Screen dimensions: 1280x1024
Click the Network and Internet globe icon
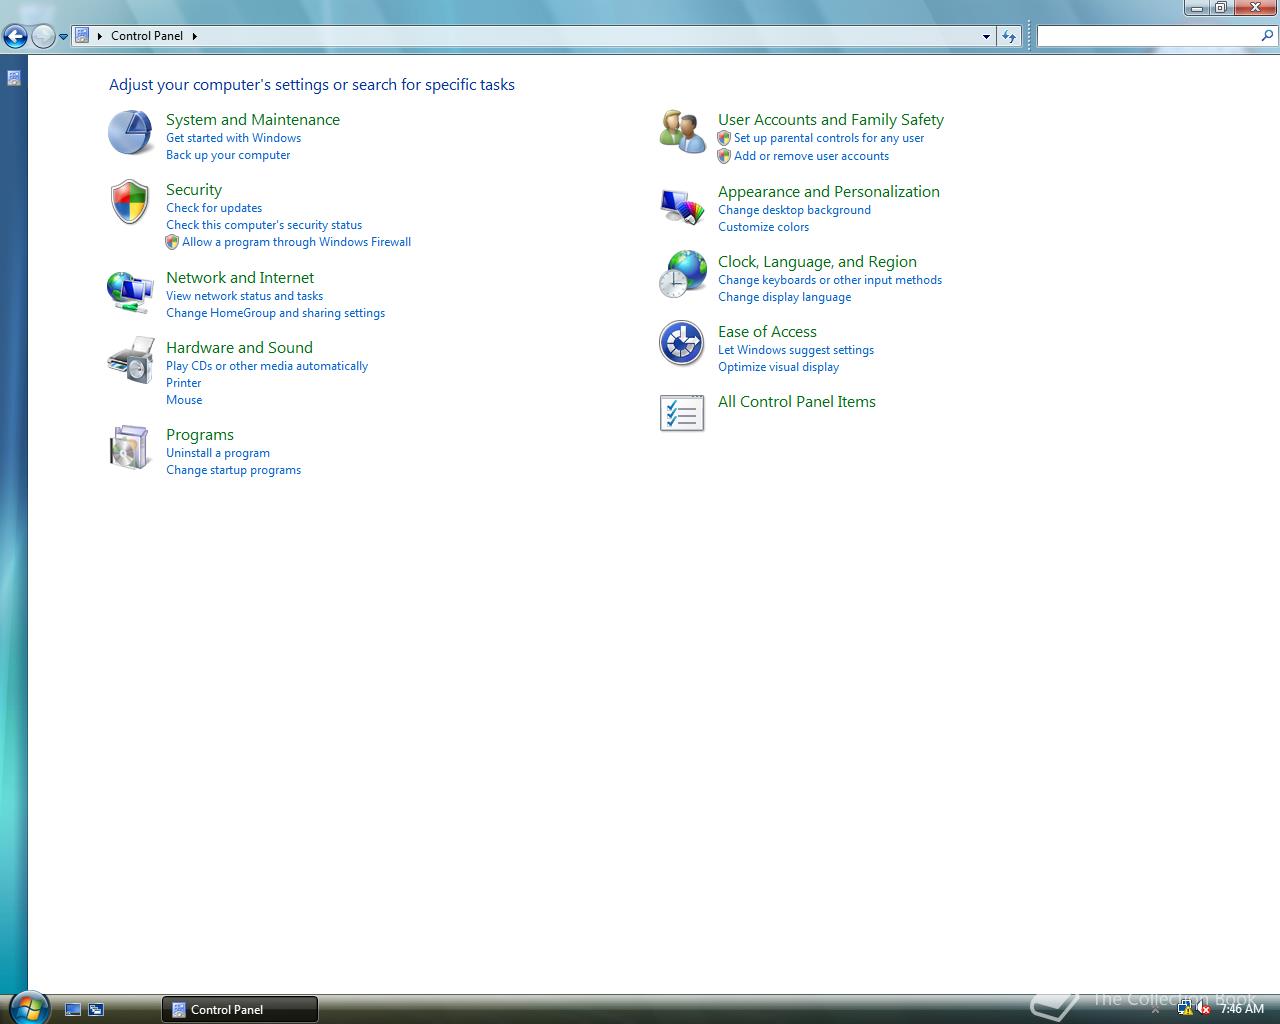130,291
